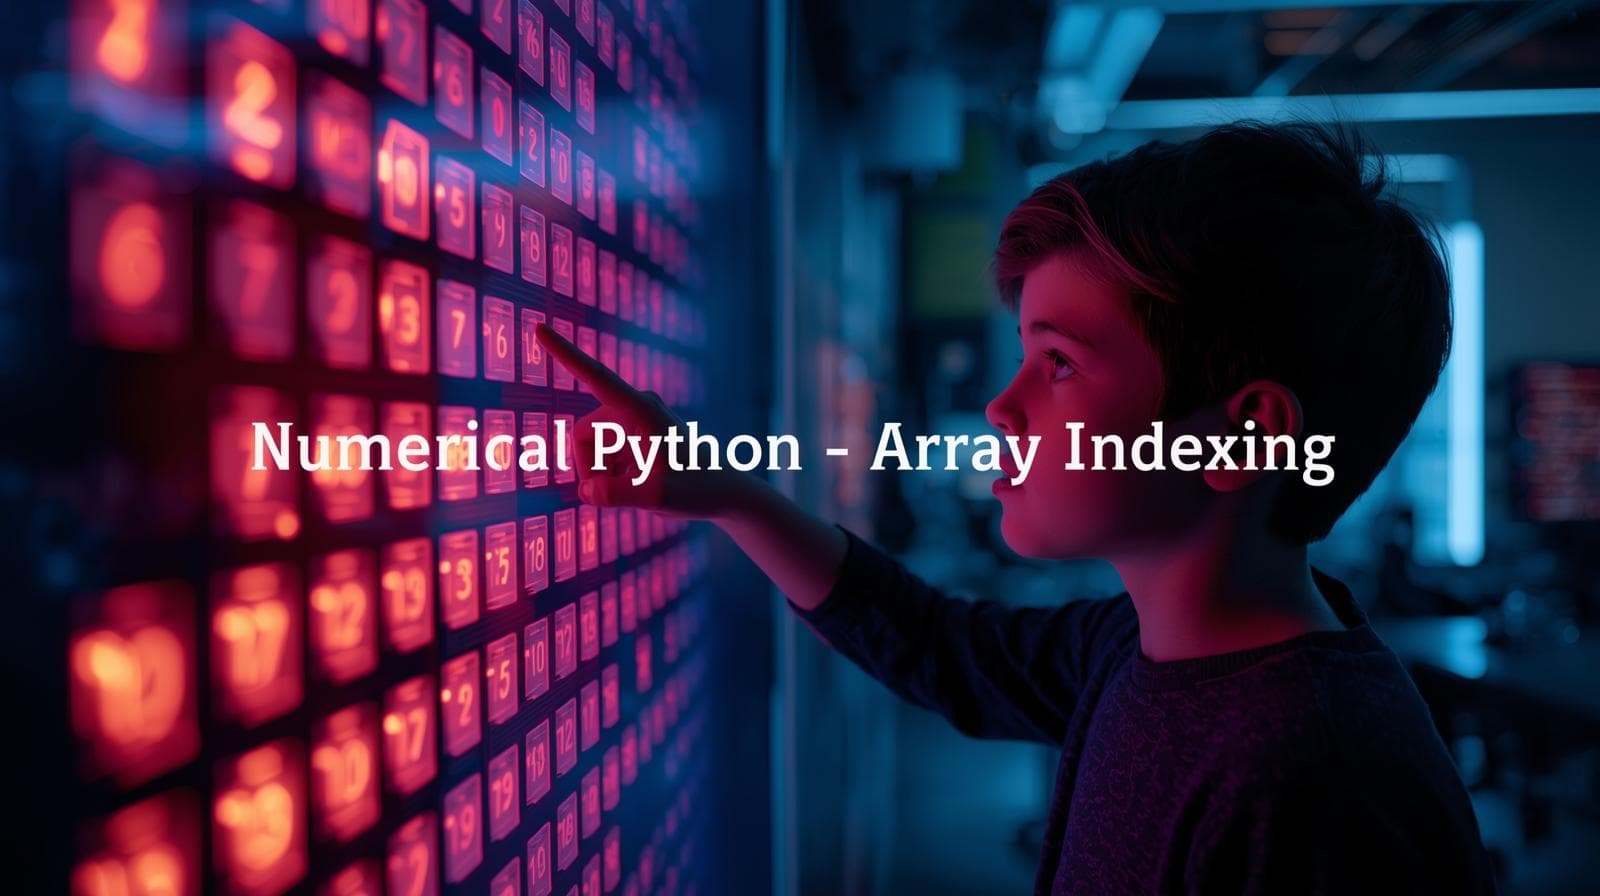Click the blurry red monitor in right background

pos(1554,440)
